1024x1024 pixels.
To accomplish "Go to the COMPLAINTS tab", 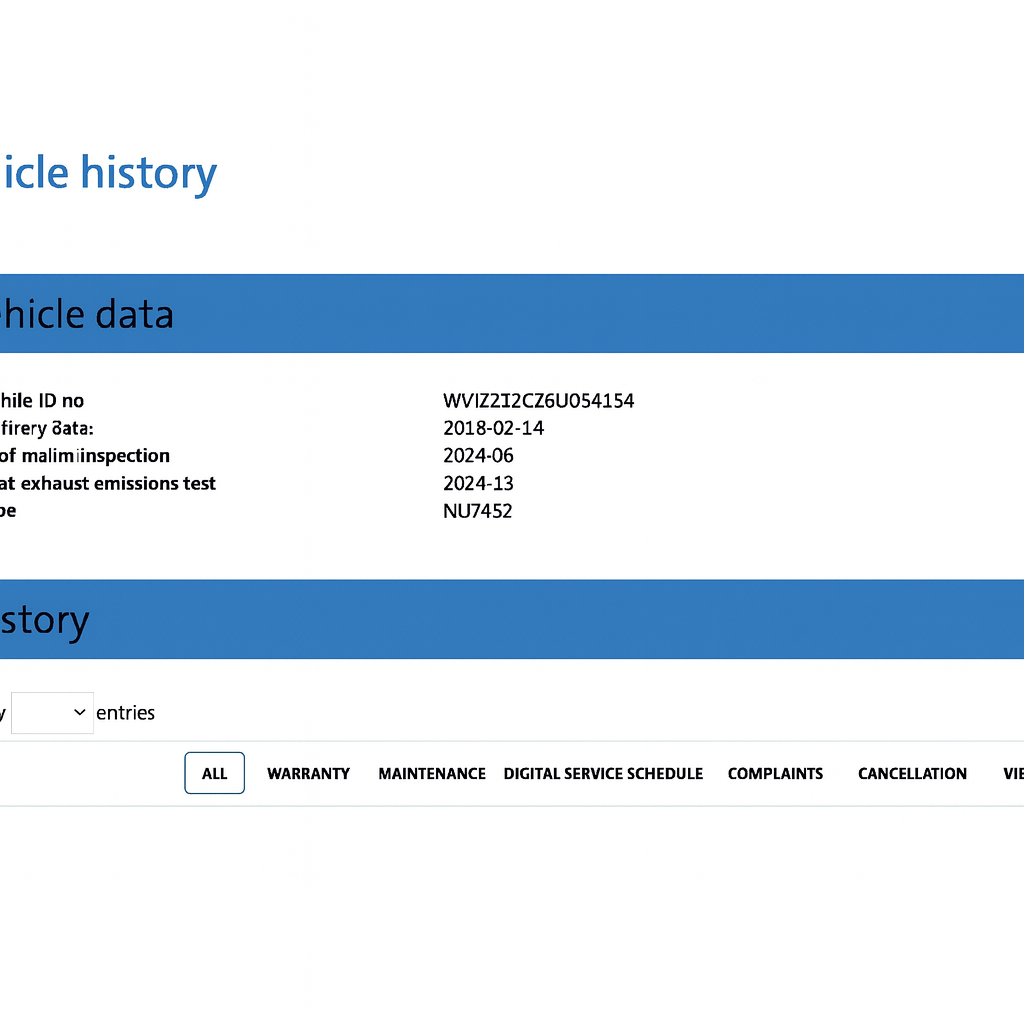I will [x=775, y=773].
